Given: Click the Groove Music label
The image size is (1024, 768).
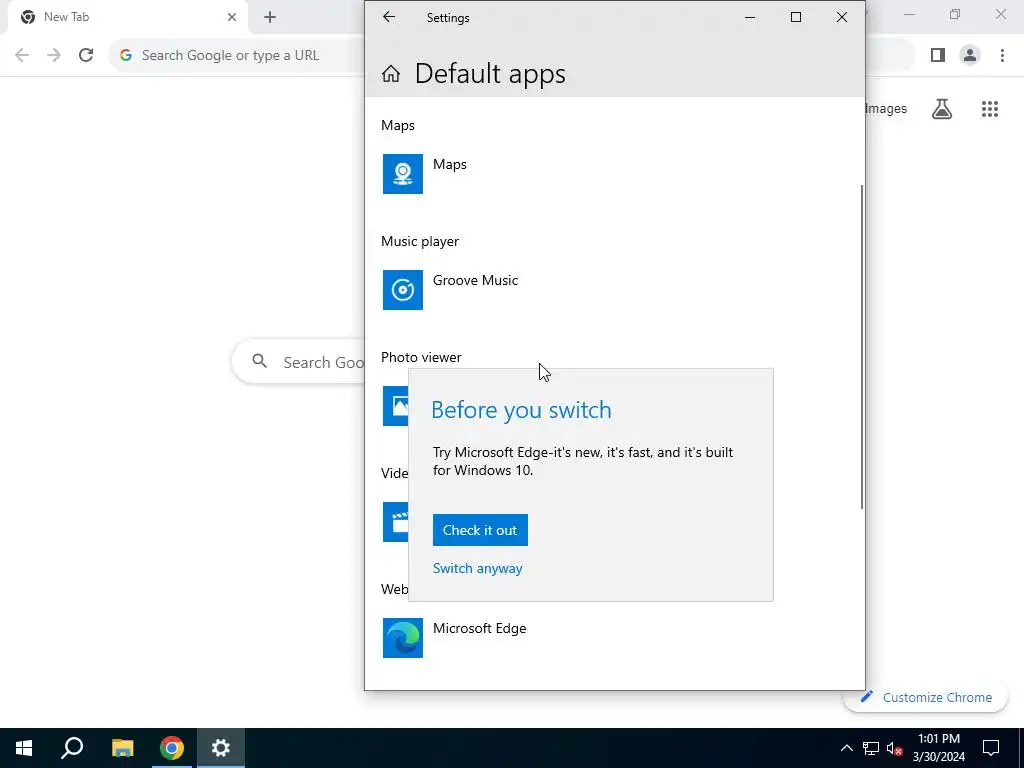Looking at the screenshot, I should (x=475, y=281).
